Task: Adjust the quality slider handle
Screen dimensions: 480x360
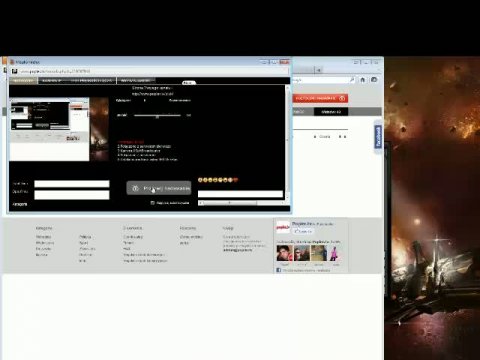Action: coord(157,116)
